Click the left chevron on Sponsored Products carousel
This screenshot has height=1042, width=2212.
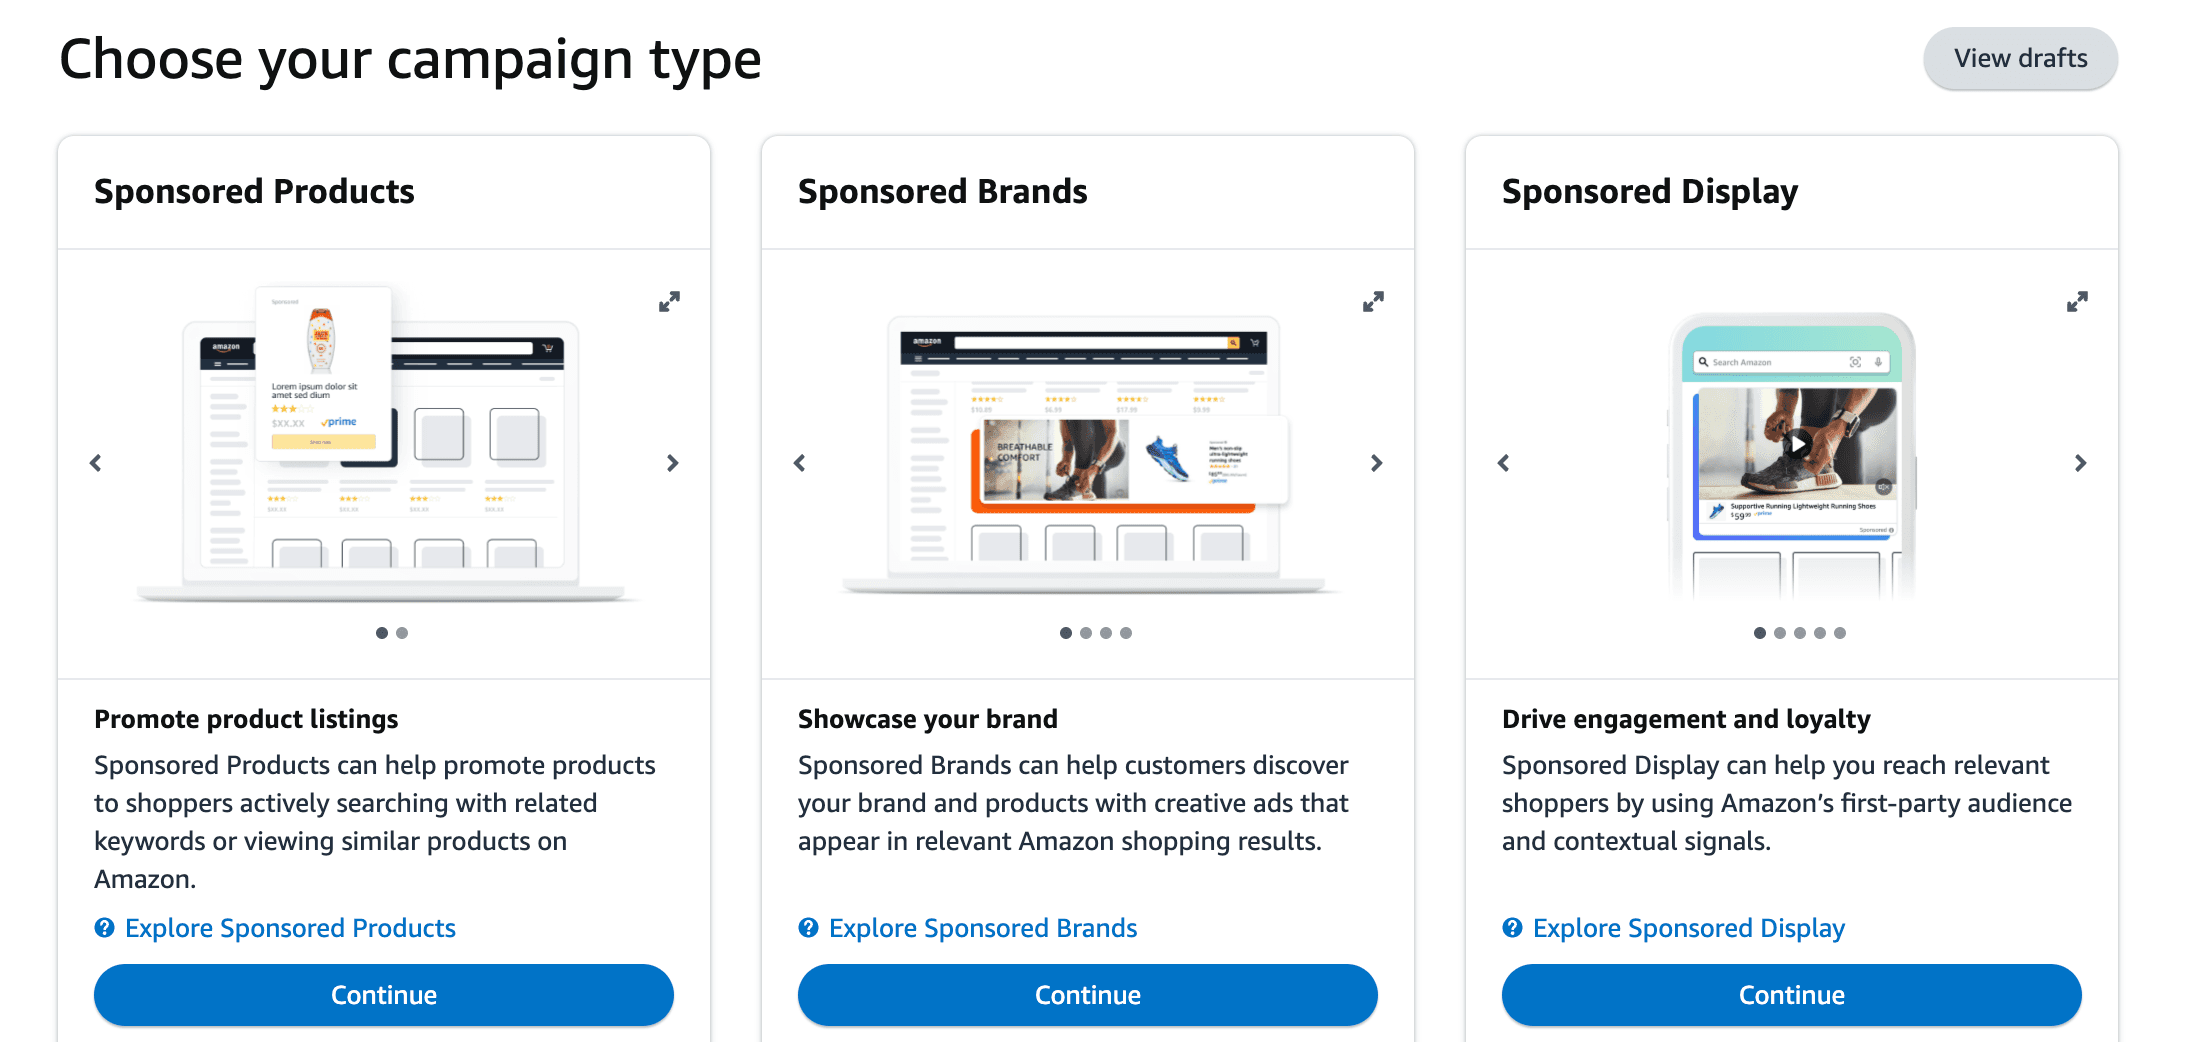[96, 462]
